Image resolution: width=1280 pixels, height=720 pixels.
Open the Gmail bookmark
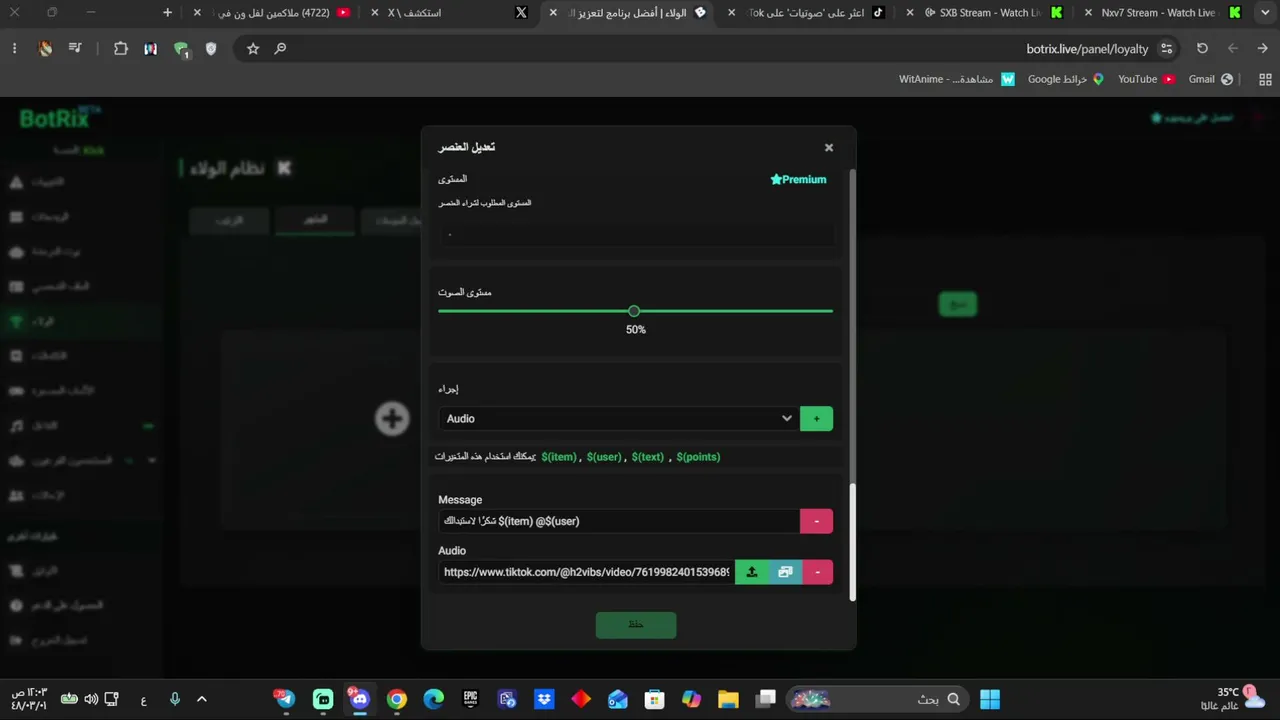1211,79
